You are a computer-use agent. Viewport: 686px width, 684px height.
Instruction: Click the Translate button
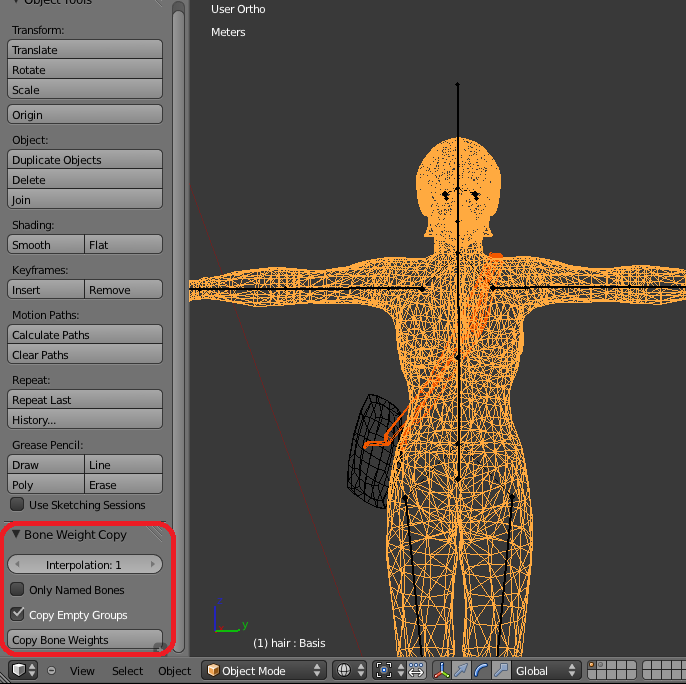click(x=85, y=49)
